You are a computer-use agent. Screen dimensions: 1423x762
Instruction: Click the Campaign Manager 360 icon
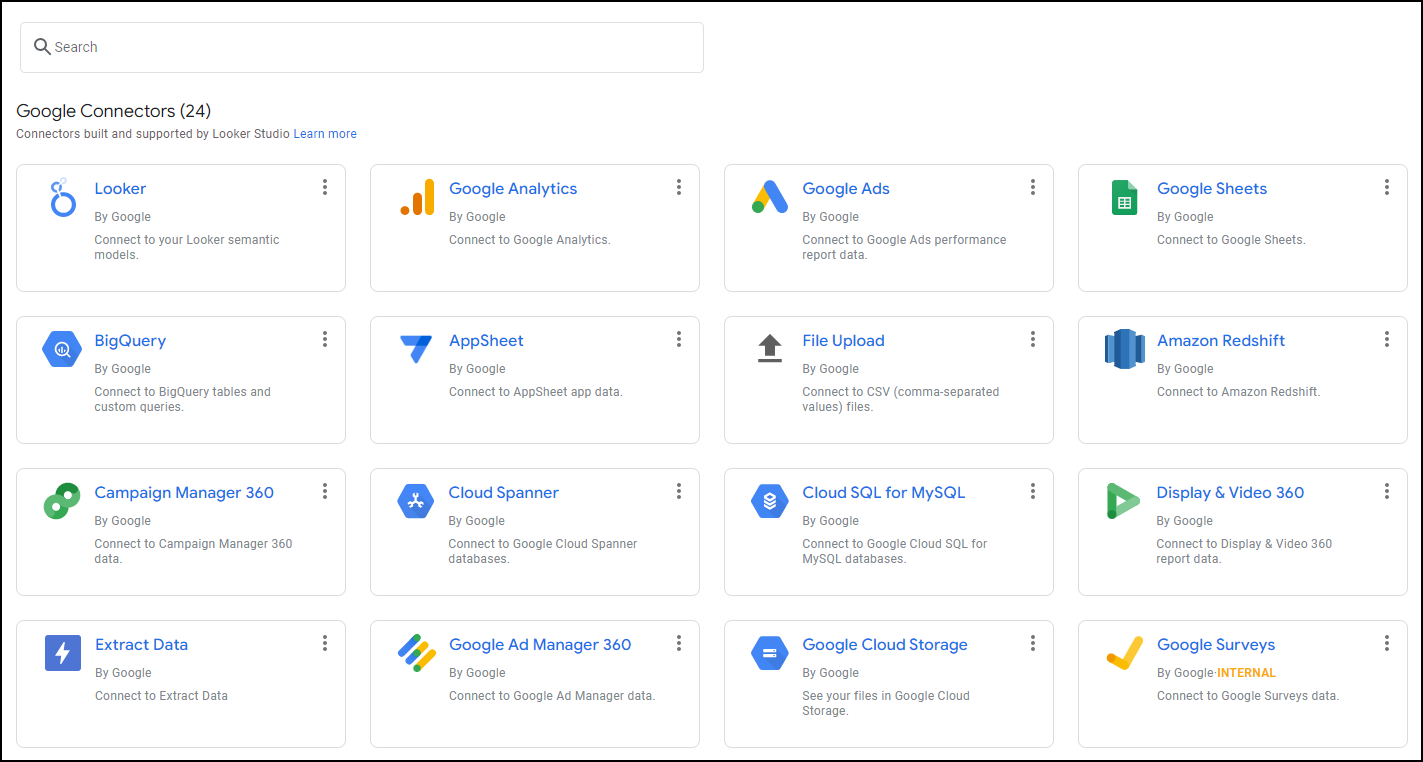click(x=62, y=501)
